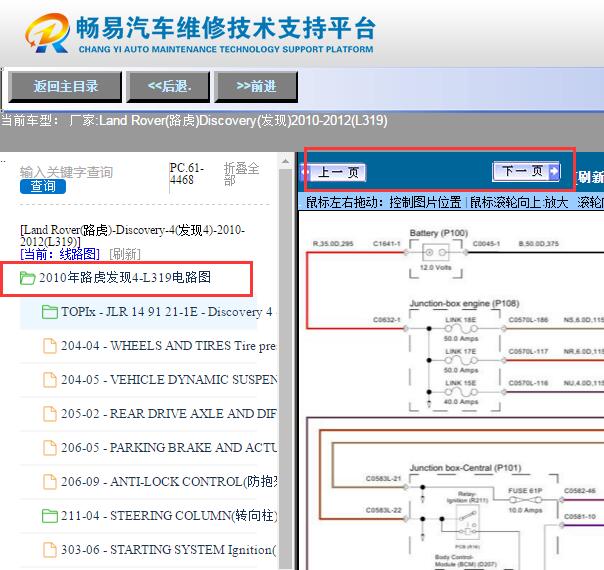The image size is (604, 570).
Task: Click the FUSE 61P symbol in the diagram
Action: pos(525,500)
